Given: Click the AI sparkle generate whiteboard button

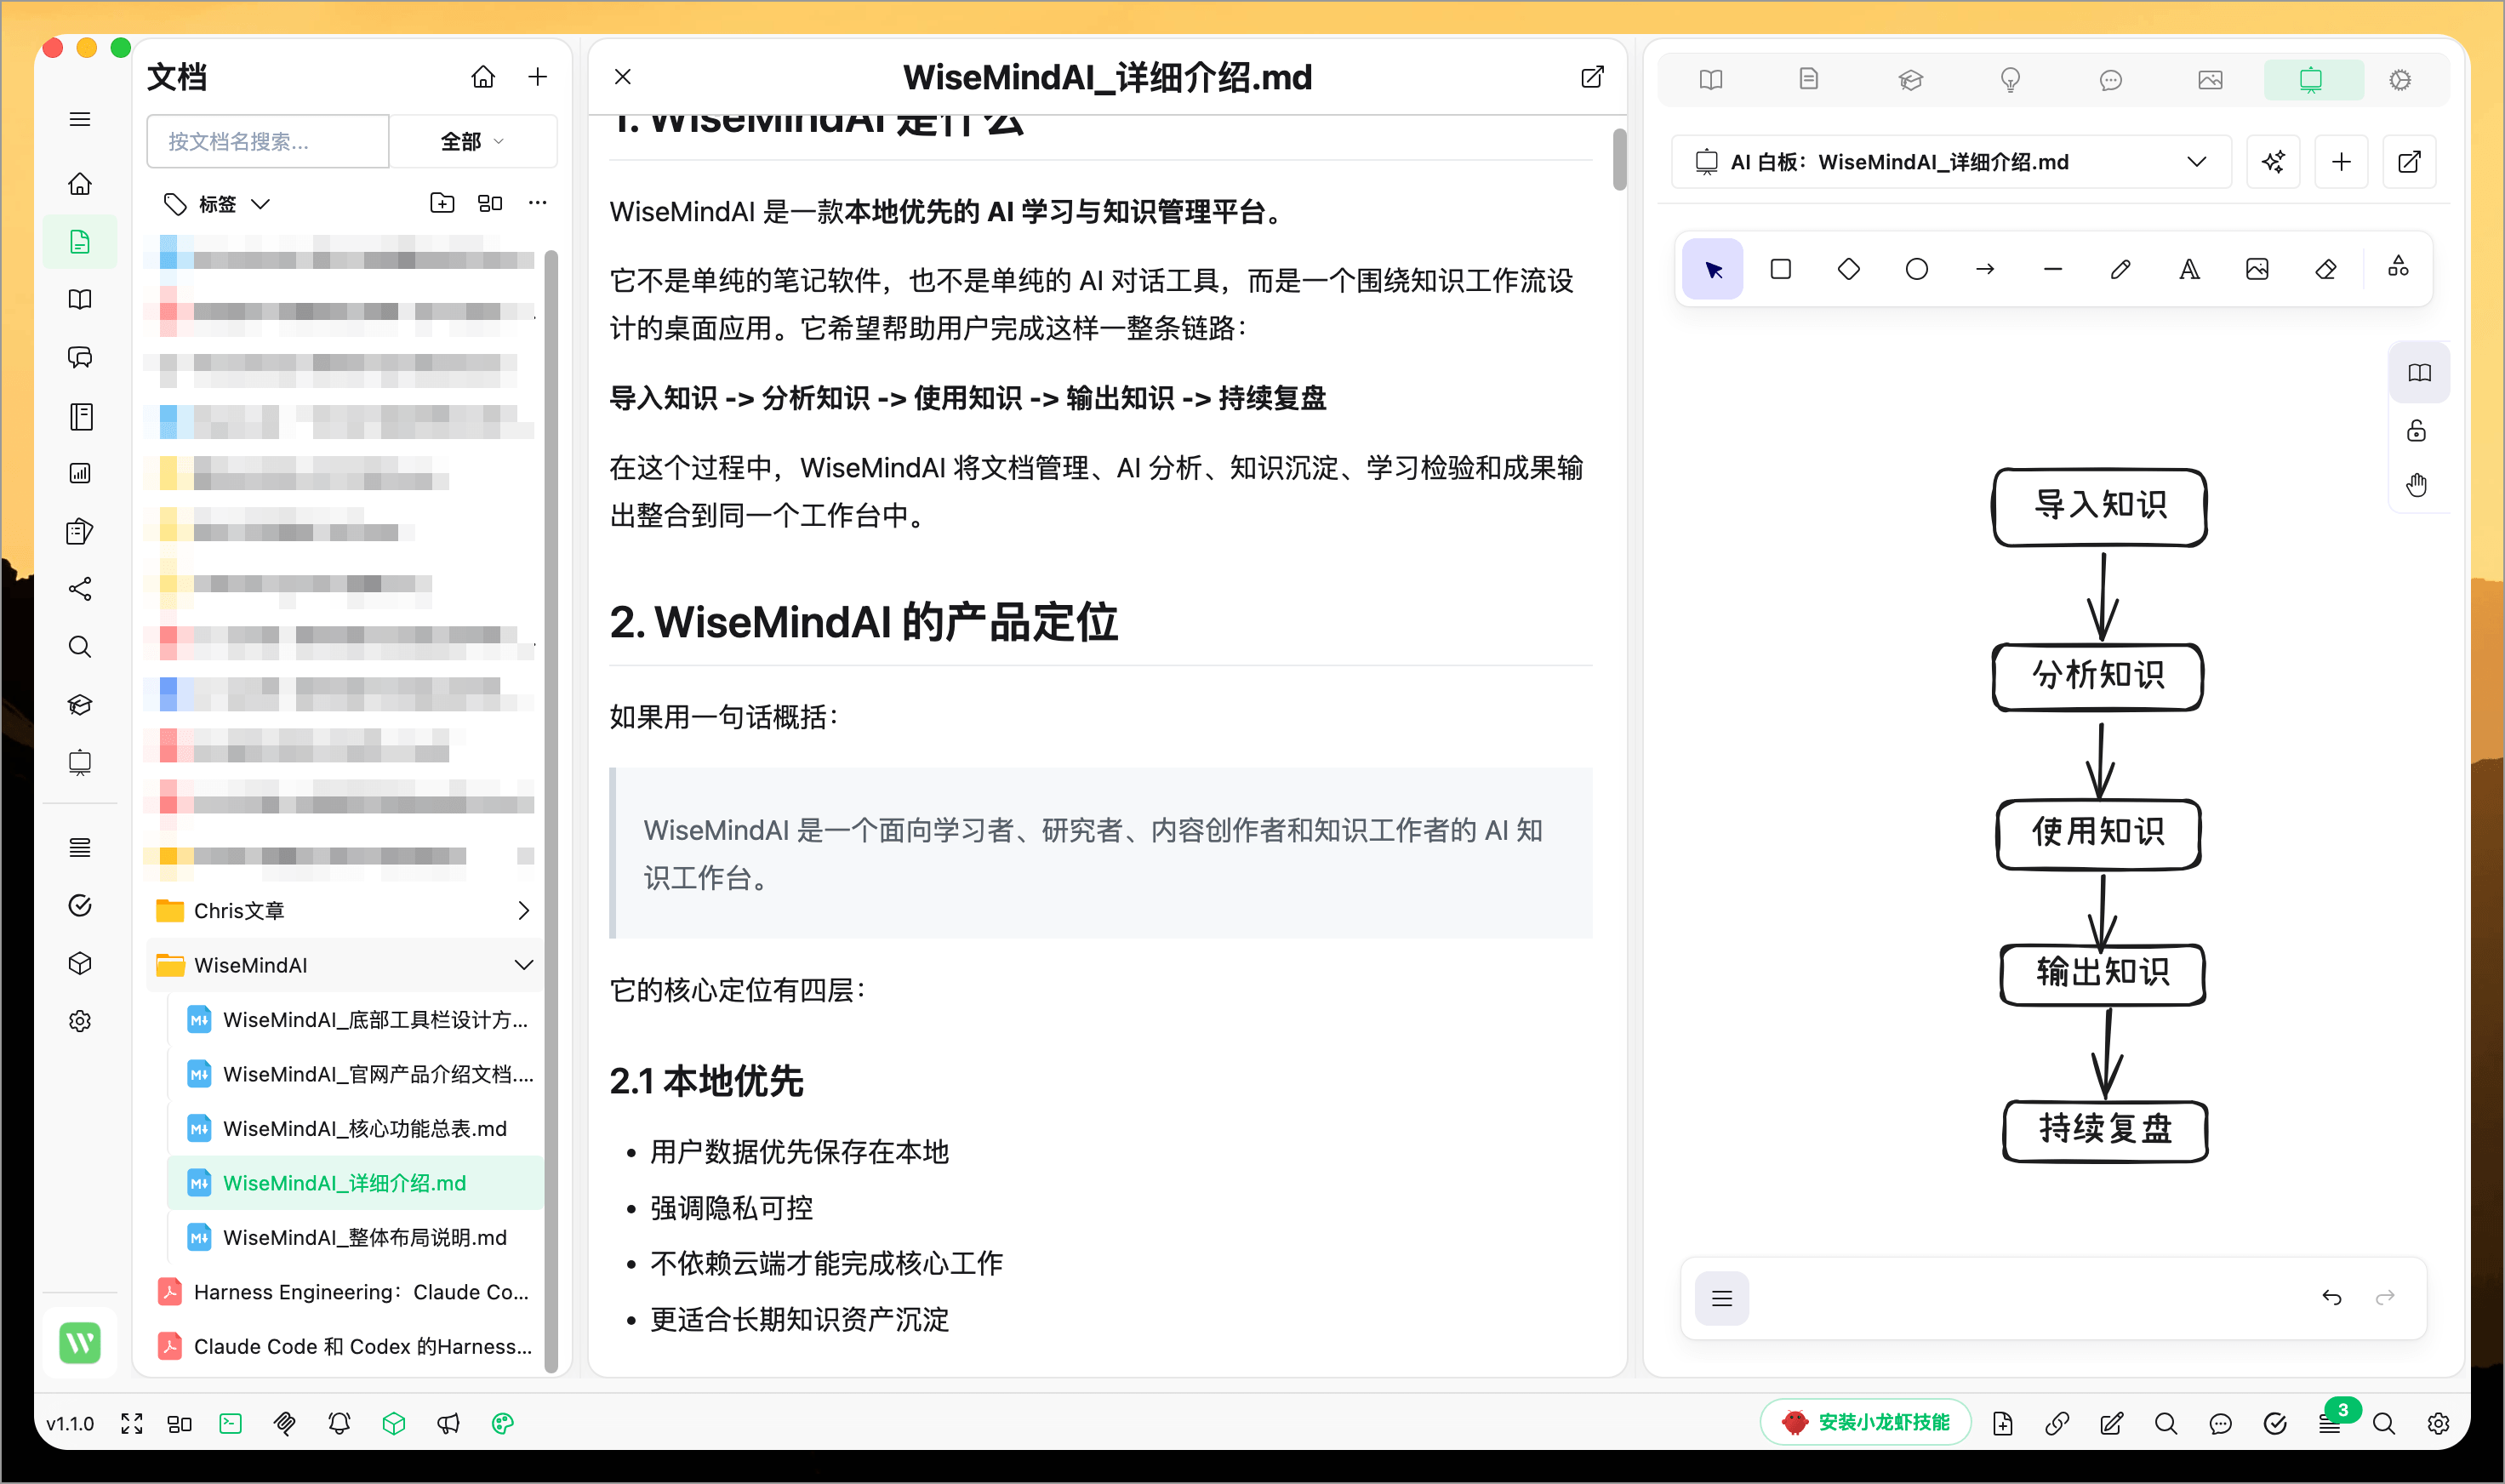Looking at the screenshot, I should point(2273,162).
